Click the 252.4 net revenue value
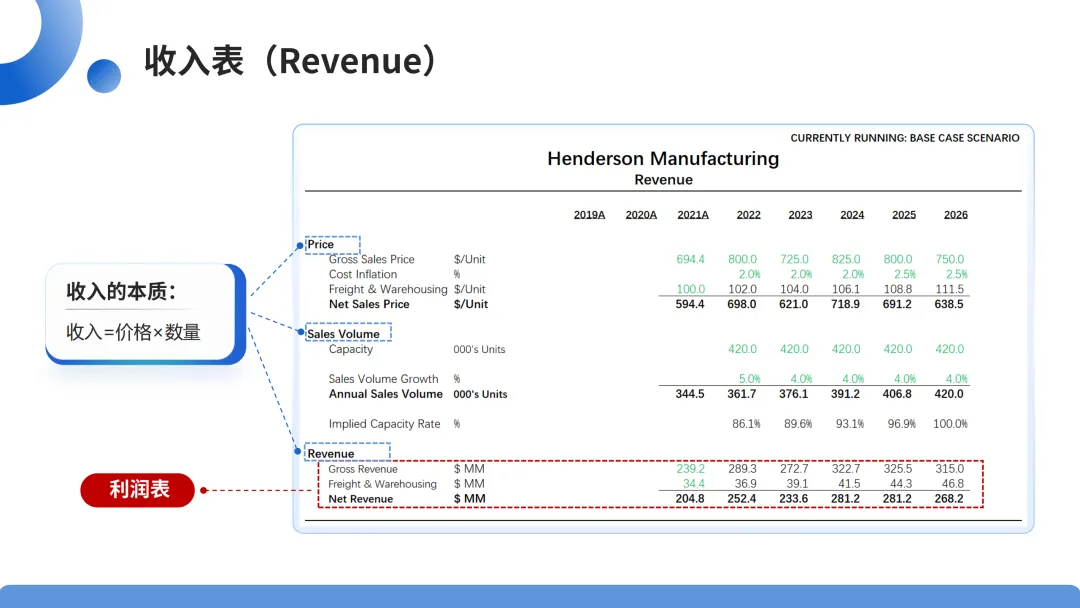 coord(741,499)
